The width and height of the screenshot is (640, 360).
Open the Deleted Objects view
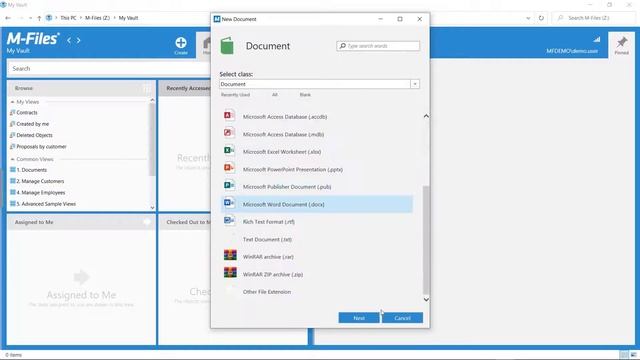[34, 135]
